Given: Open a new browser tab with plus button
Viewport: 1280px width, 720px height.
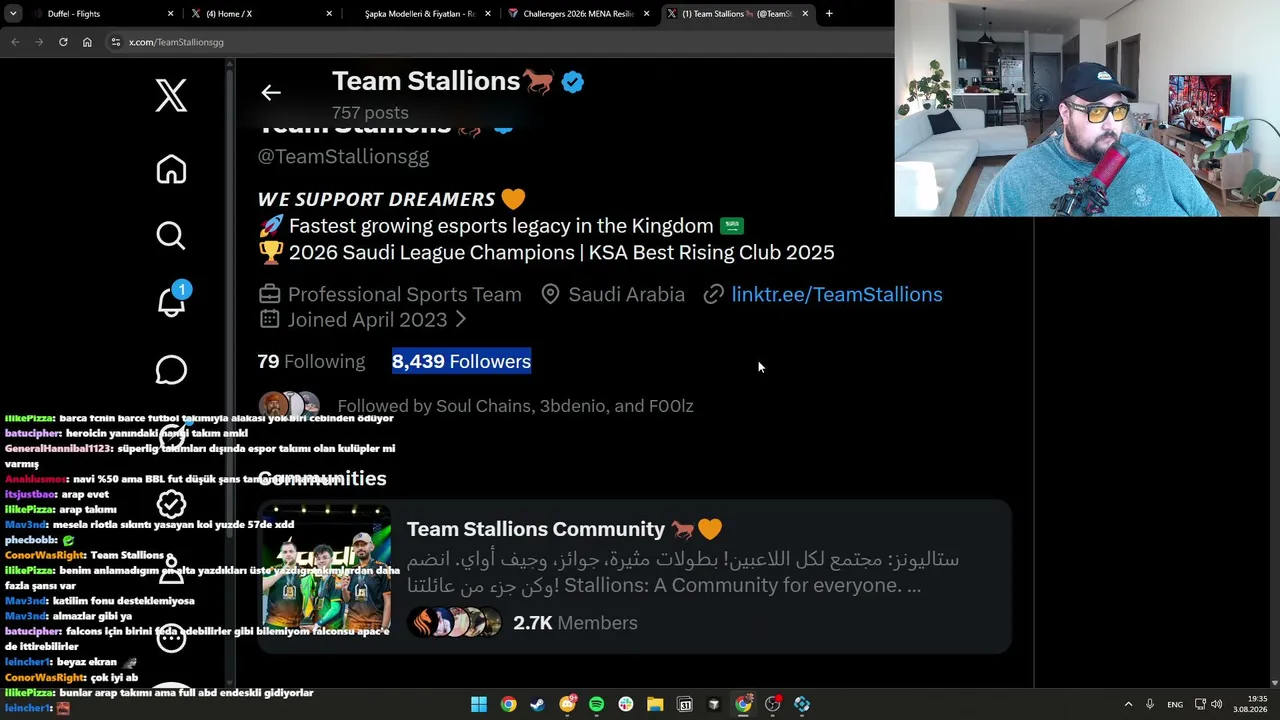Looking at the screenshot, I should [x=829, y=14].
